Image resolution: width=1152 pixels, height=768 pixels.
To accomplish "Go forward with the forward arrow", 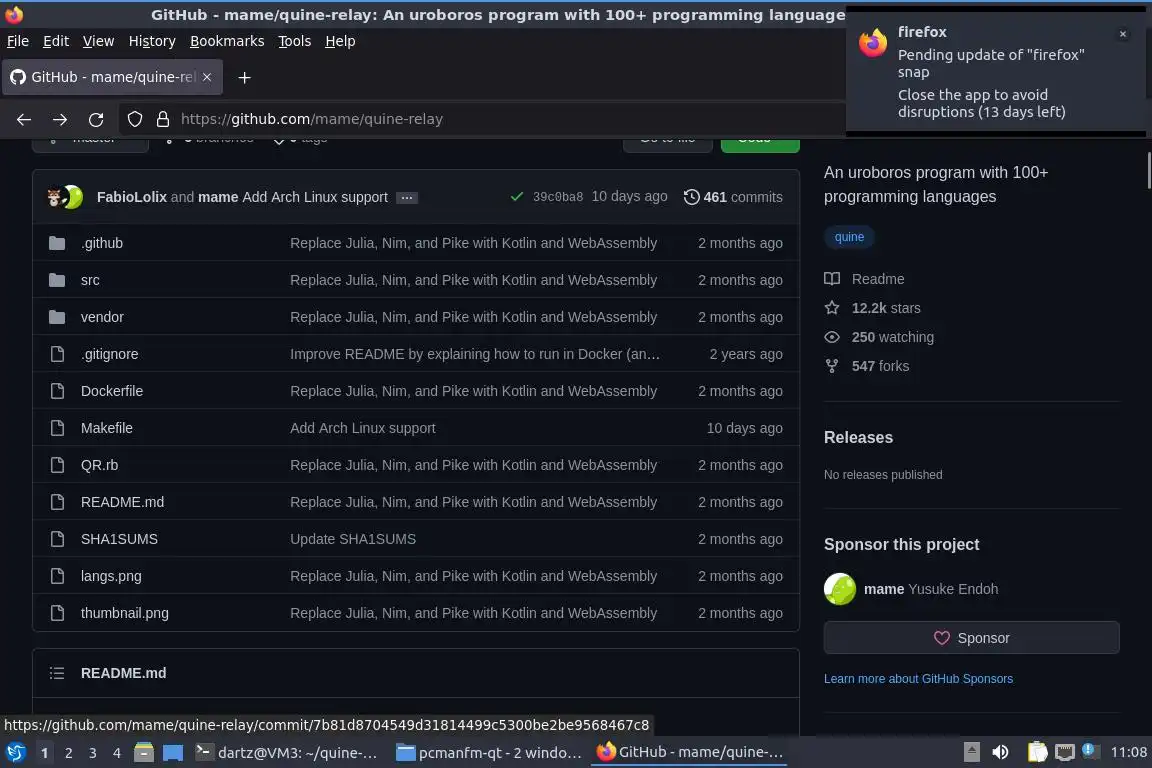I will point(60,119).
